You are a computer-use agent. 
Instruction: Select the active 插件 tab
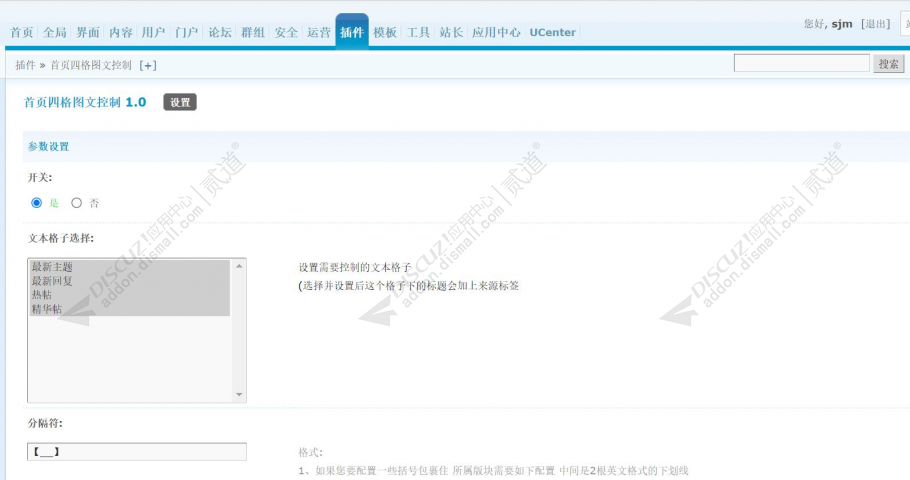pyautogui.click(x=352, y=32)
